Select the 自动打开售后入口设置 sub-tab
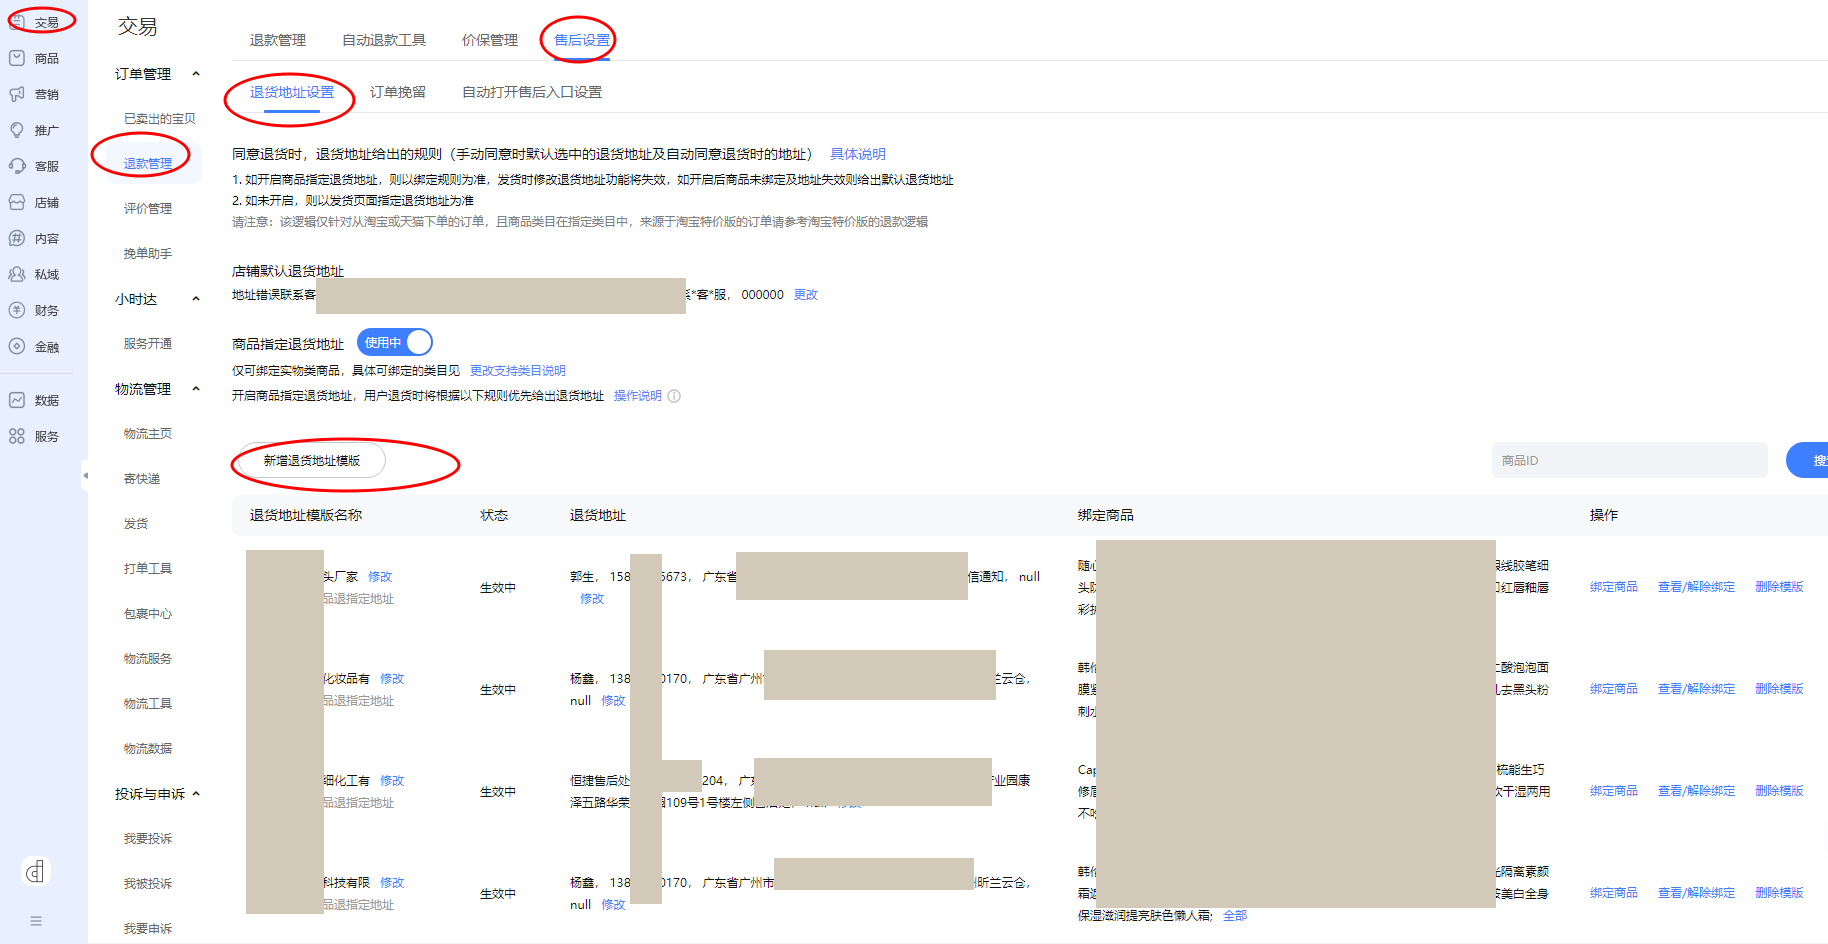 tap(532, 92)
